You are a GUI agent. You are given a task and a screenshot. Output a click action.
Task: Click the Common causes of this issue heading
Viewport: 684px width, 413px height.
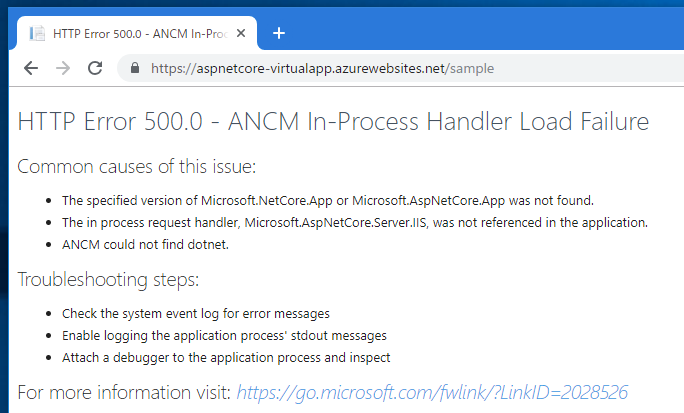(137, 166)
